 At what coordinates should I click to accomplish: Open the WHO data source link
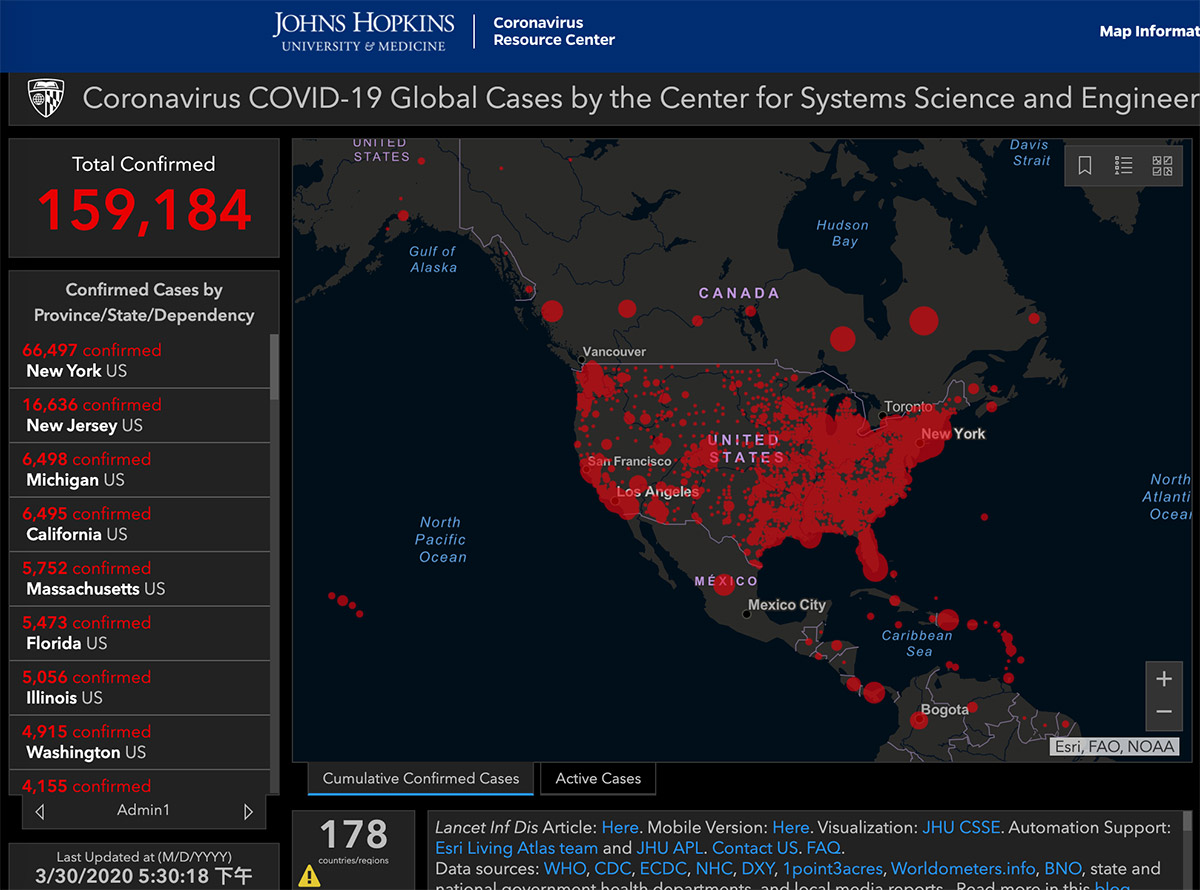[564, 868]
